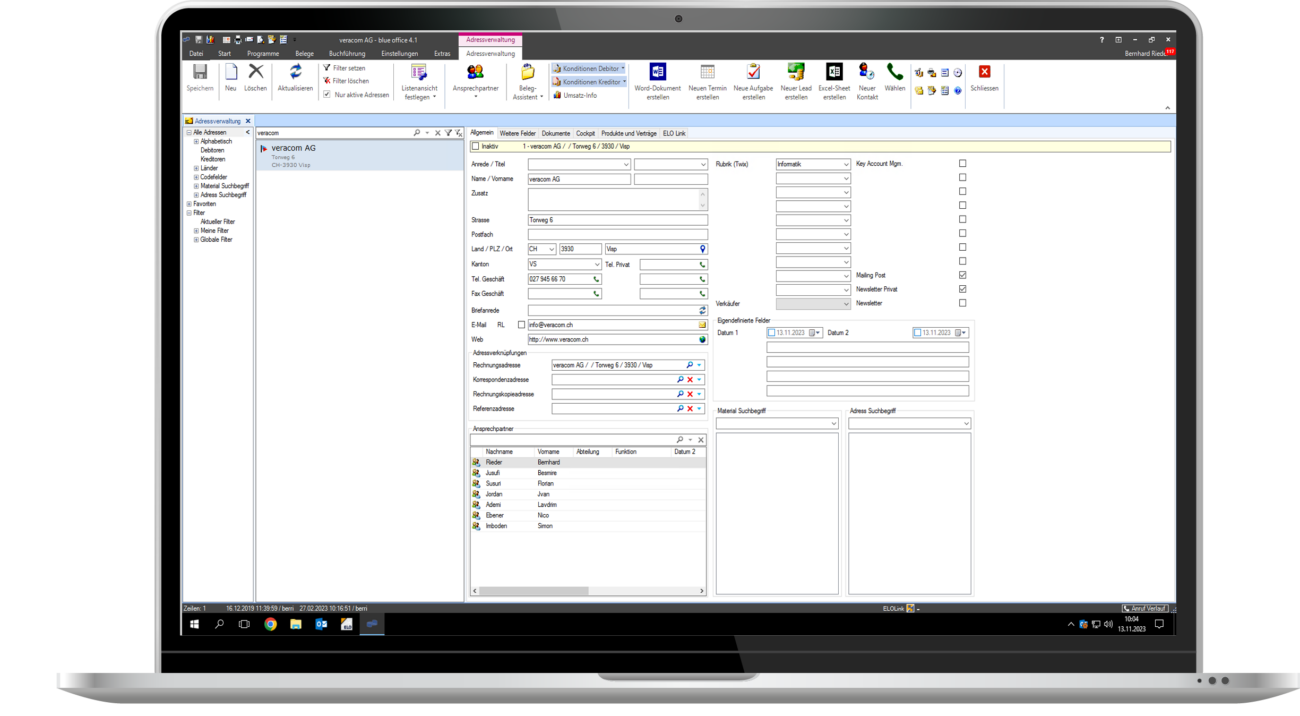Click the Filter löschen icon
This screenshot has width=1300, height=716.
click(327, 81)
